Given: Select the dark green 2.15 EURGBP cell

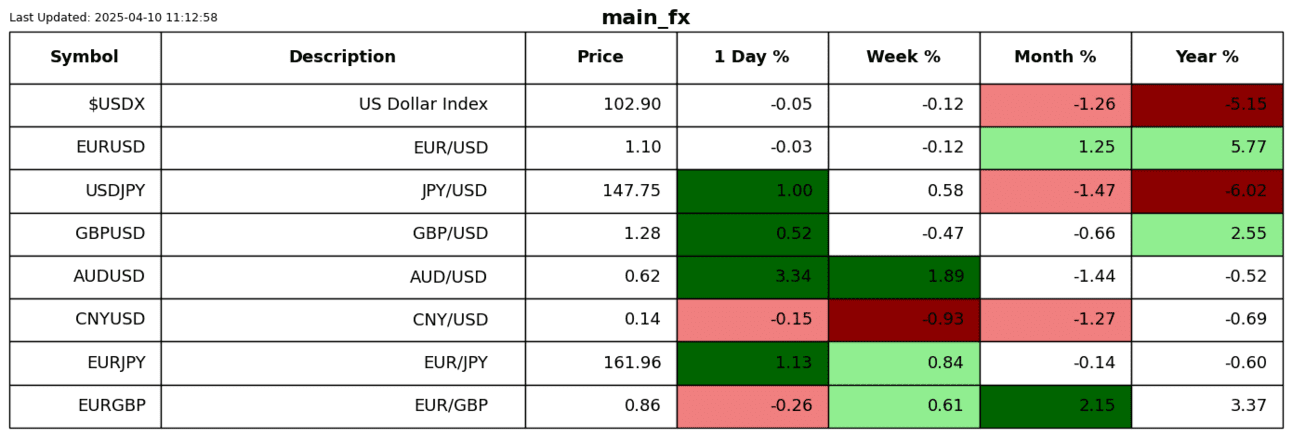Looking at the screenshot, I should click(1055, 406).
